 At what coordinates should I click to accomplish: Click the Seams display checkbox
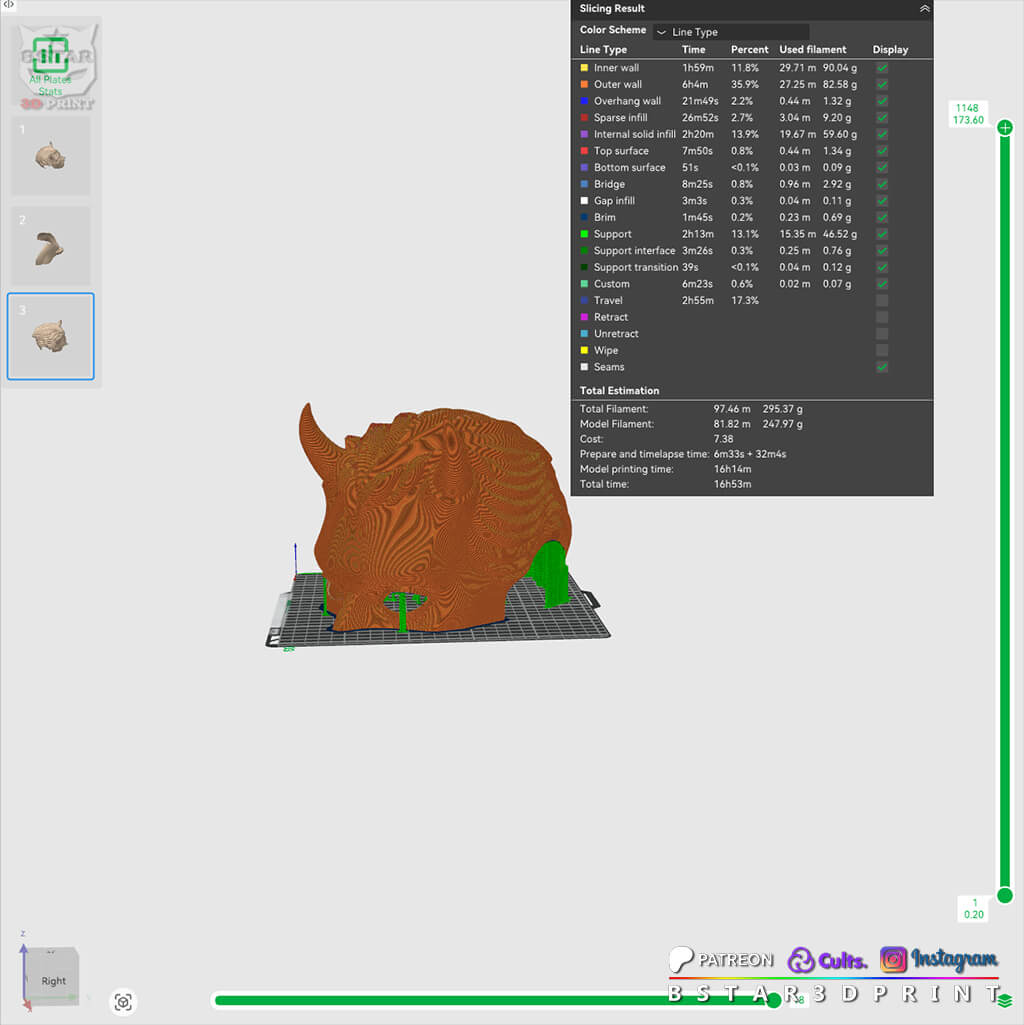pos(882,367)
